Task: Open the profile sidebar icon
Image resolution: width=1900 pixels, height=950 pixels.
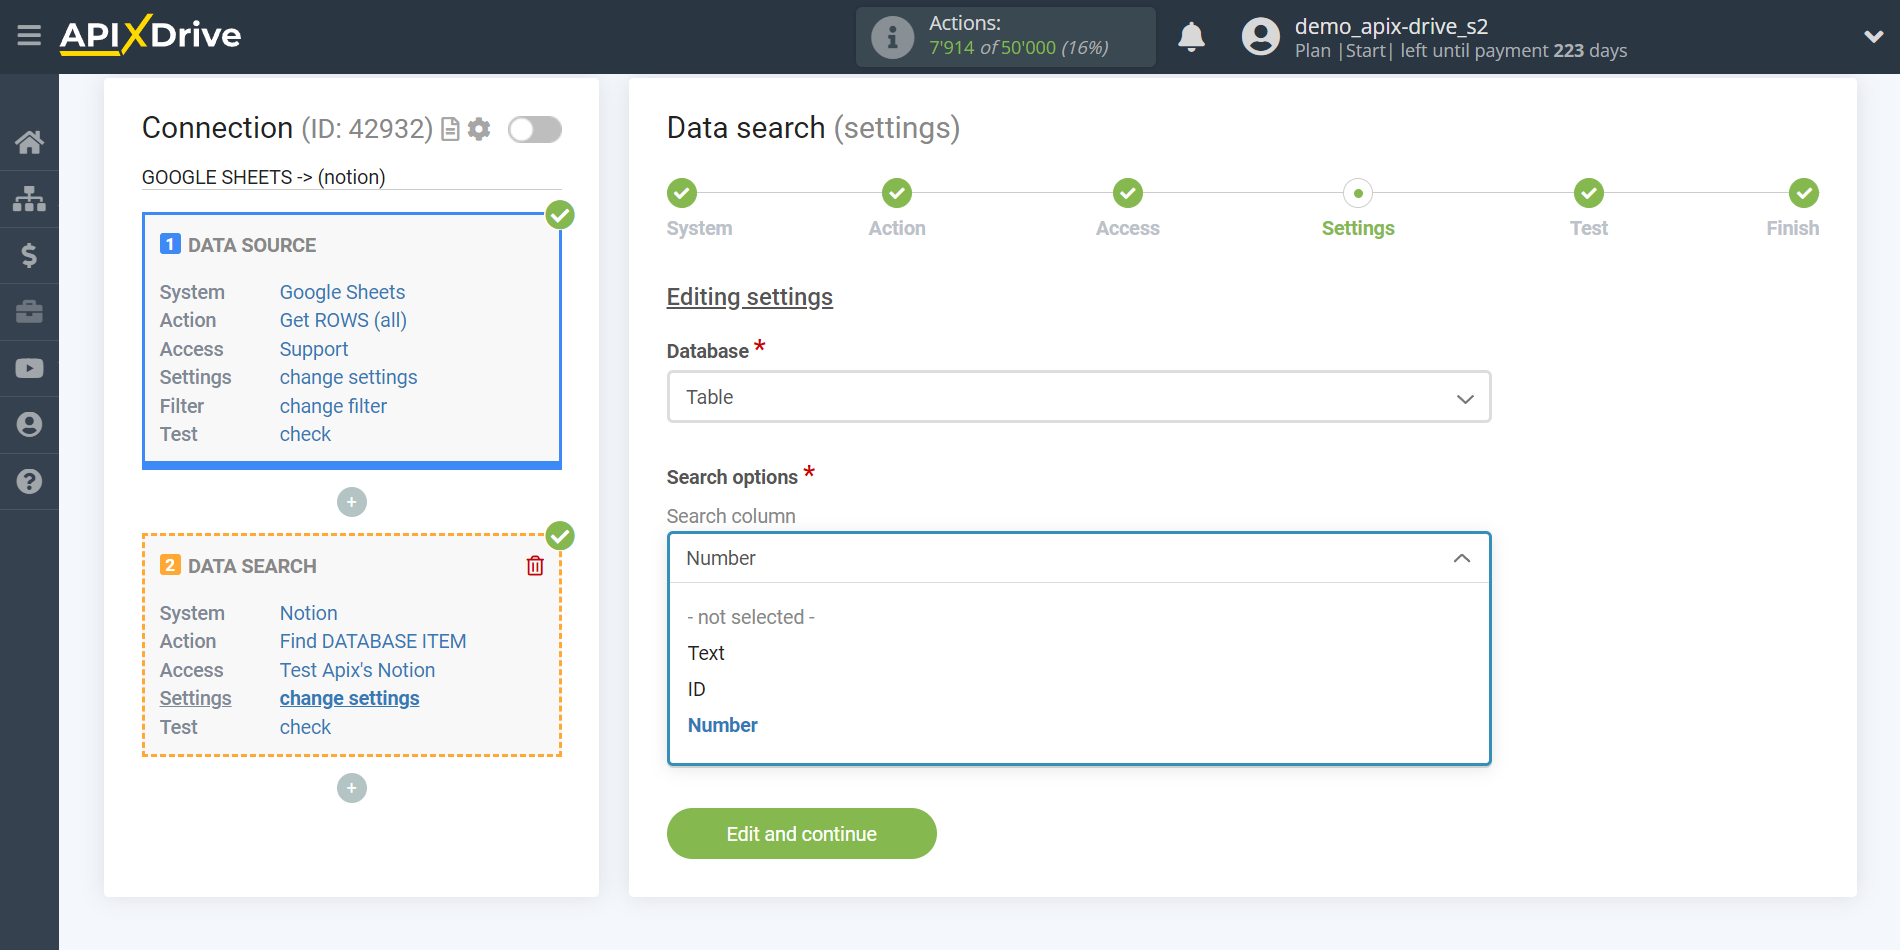Action: pos(29,425)
